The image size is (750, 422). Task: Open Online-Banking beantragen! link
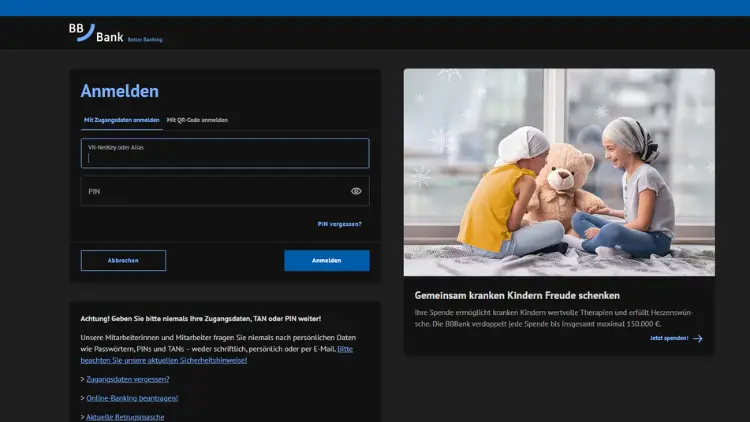click(x=132, y=398)
